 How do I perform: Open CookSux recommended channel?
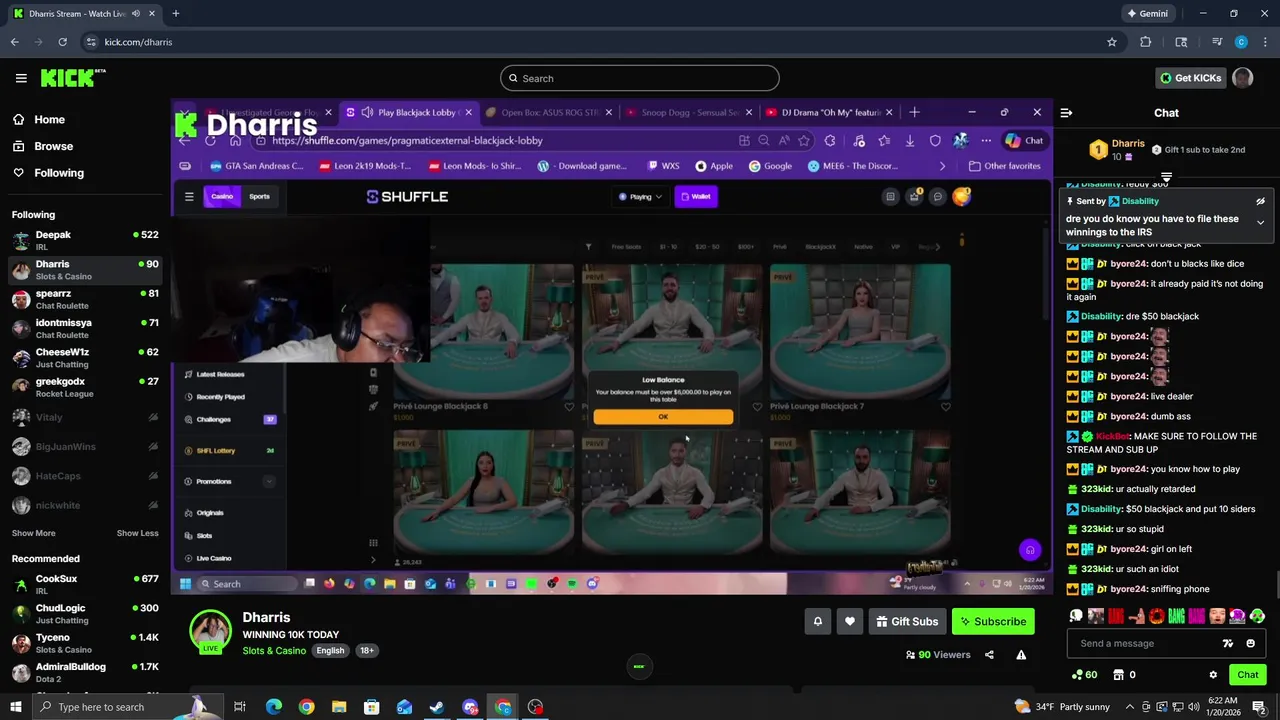point(85,585)
